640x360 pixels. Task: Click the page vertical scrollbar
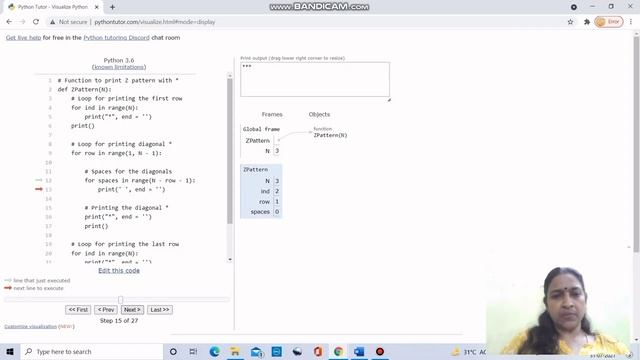tap(636, 145)
